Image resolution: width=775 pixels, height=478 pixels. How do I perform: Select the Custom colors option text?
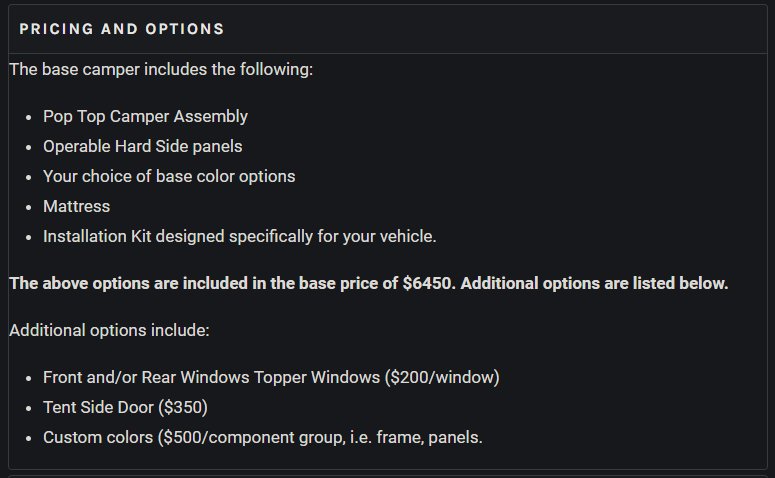[98, 437]
